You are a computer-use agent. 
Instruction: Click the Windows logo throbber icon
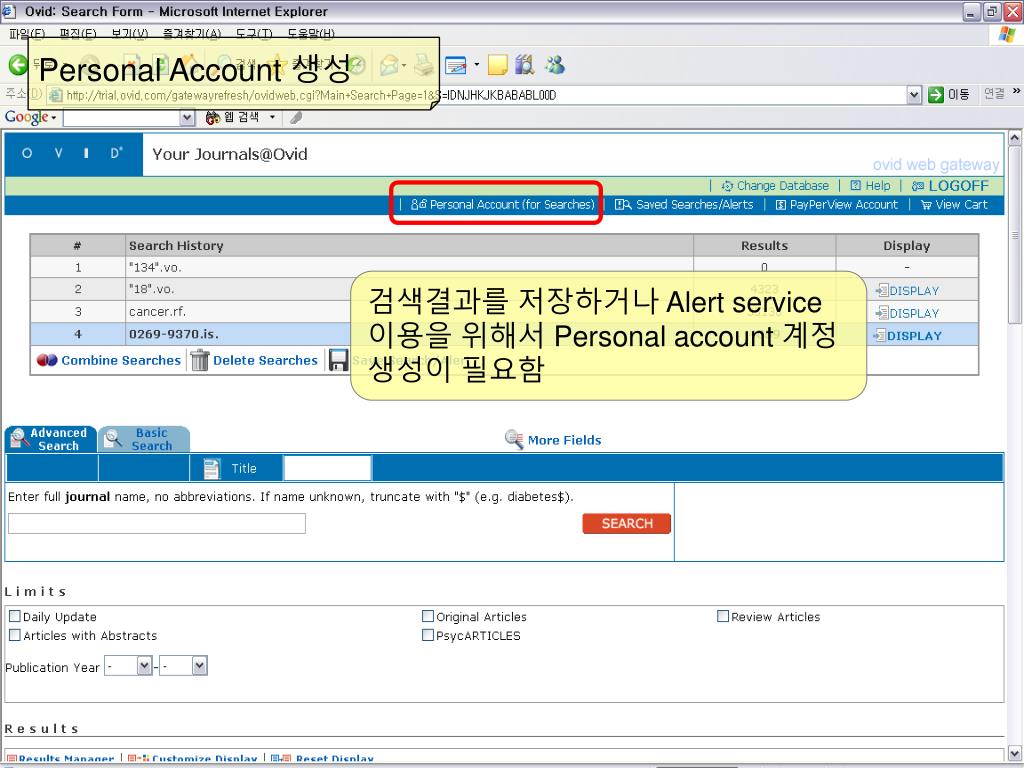point(1007,34)
